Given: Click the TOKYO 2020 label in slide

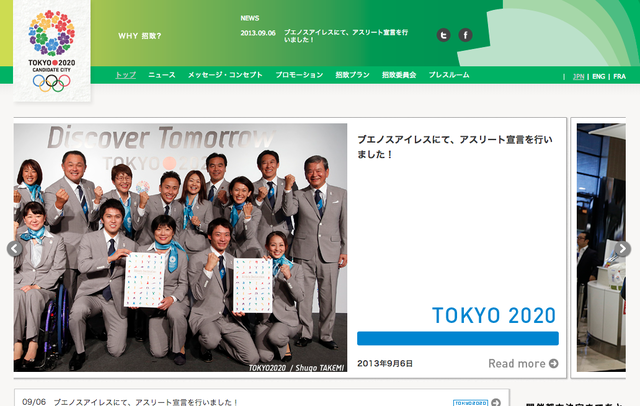Looking at the screenshot, I should click(494, 315).
